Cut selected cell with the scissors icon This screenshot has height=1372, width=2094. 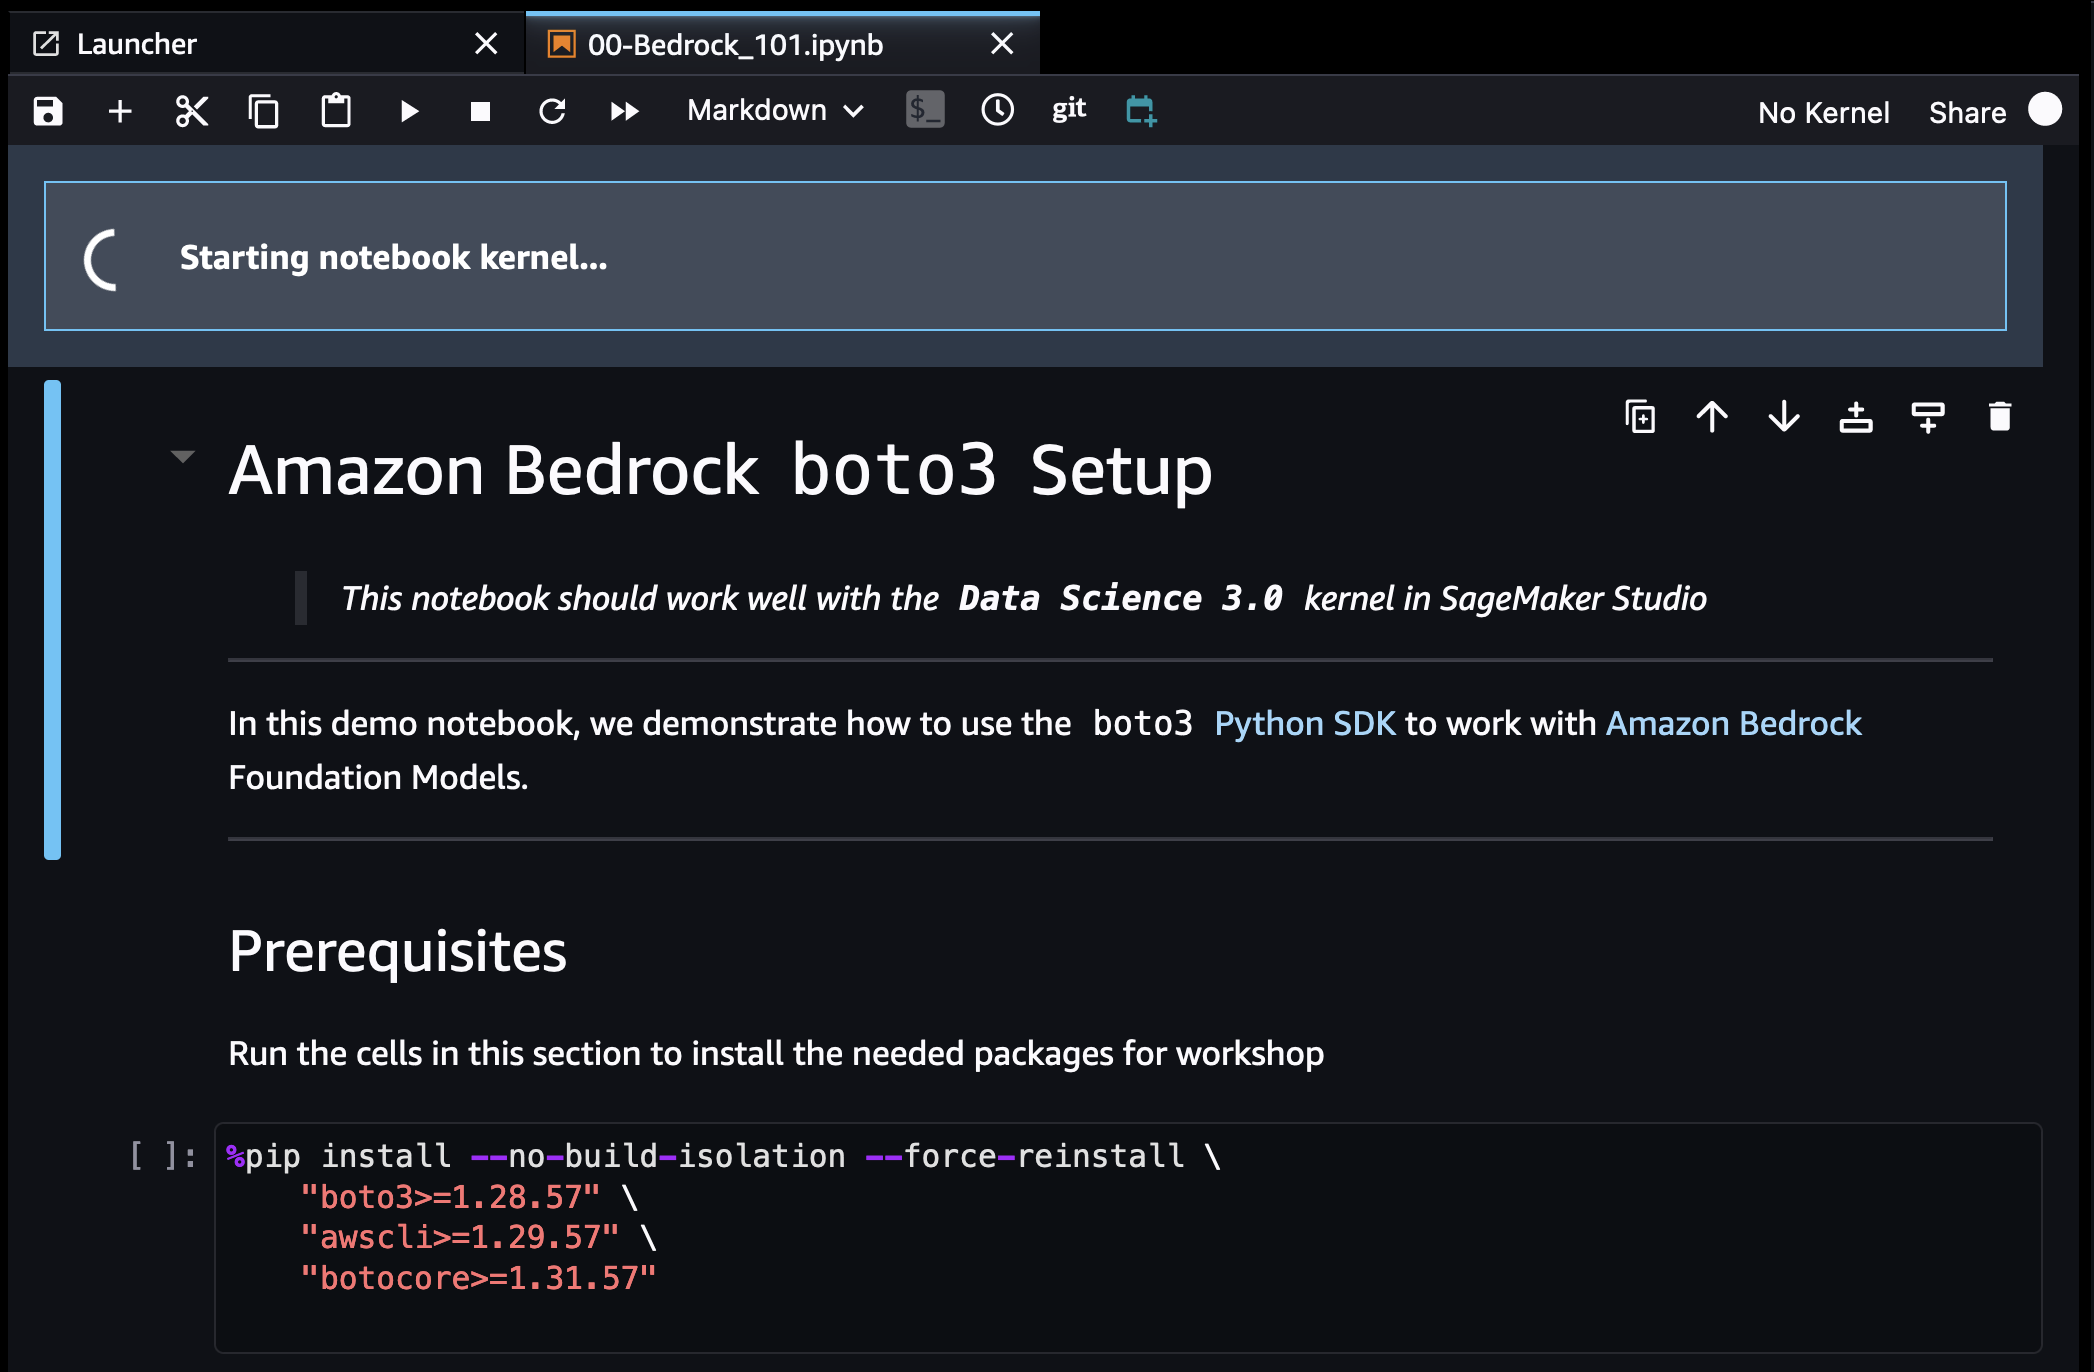tap(191, 111)
